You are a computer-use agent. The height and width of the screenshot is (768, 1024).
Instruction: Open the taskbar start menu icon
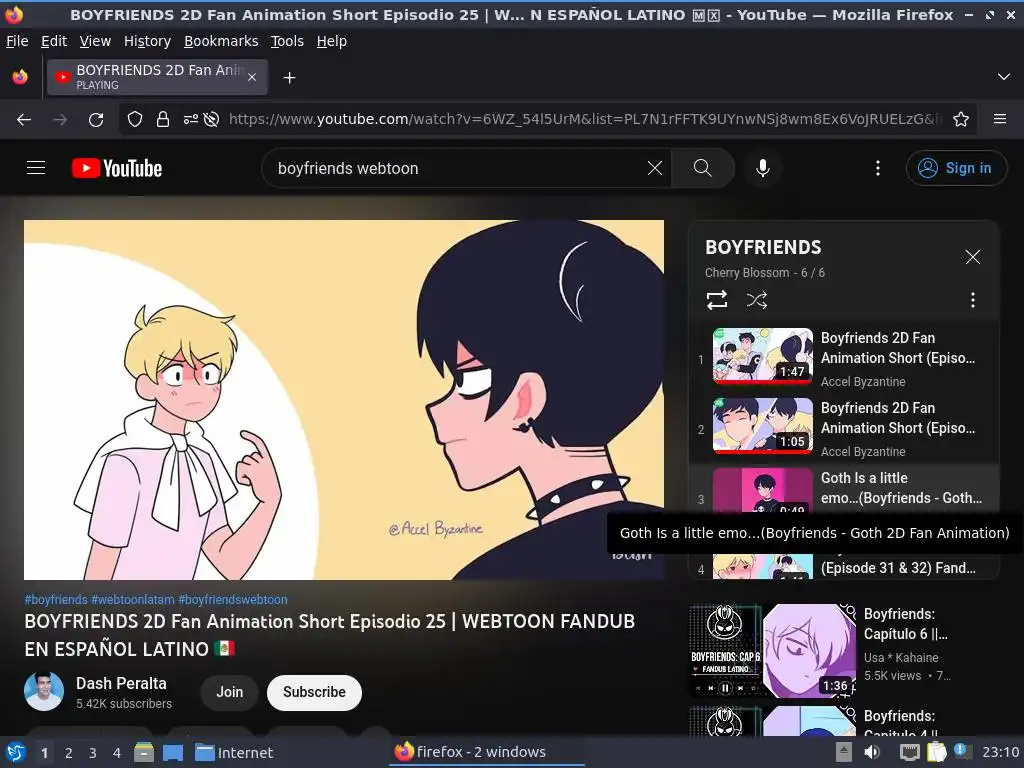tap(16, 752)
